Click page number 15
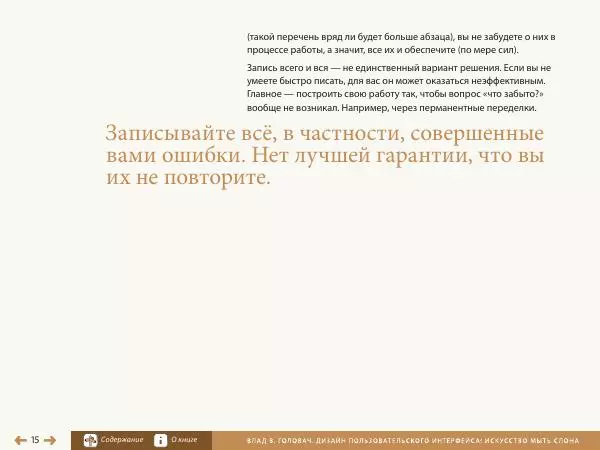The width and height of the screenshot is (600, 450). (x=35, y=440)
